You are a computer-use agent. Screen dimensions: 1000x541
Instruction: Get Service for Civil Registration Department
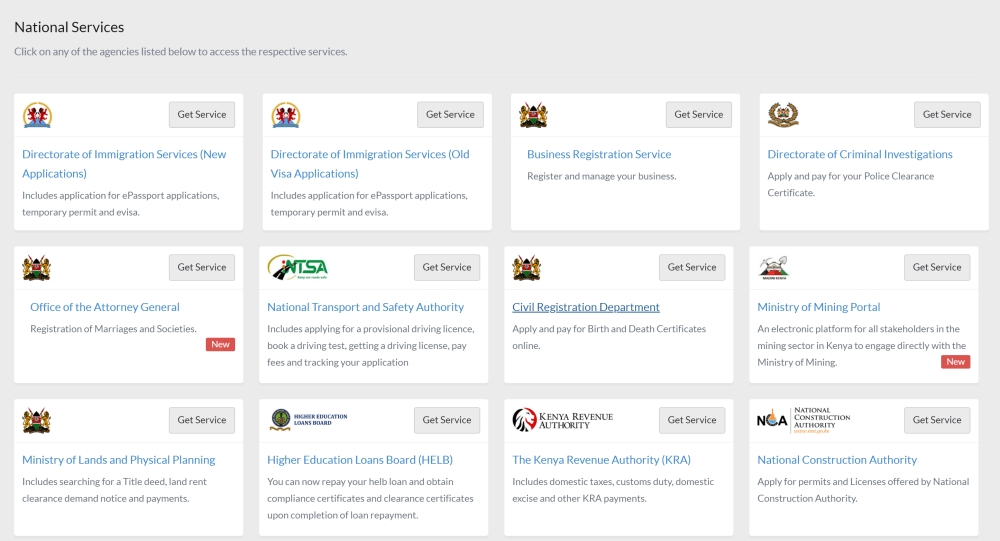(x=692, y=267)
